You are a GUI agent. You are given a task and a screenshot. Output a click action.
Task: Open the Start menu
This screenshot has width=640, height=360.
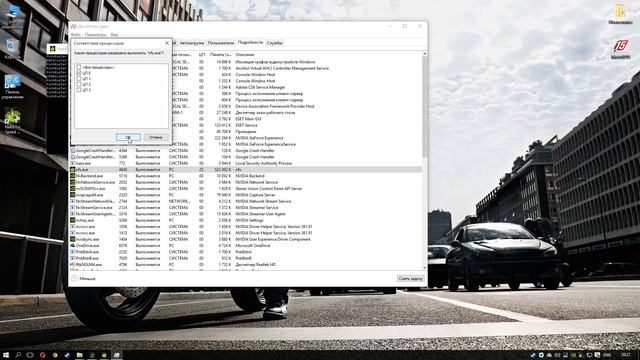[x=6, y=355]
